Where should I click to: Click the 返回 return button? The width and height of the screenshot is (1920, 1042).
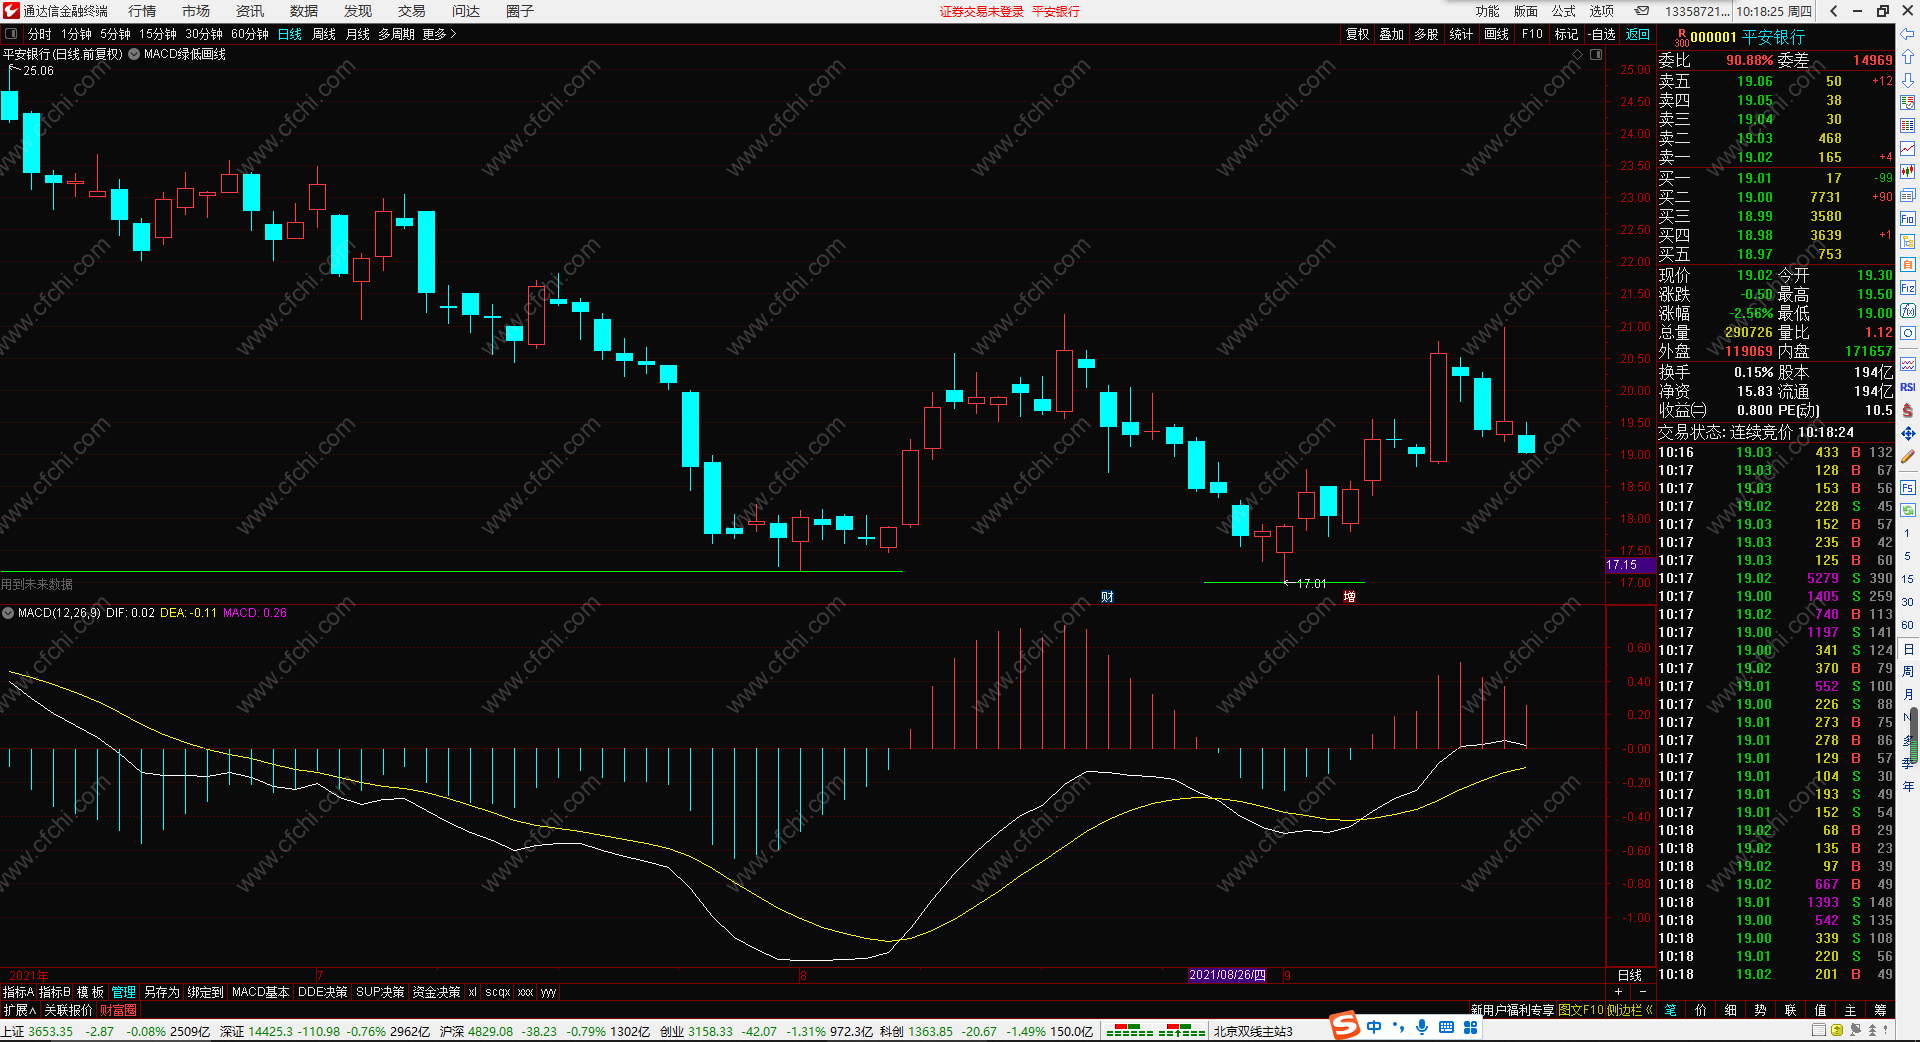click(x=1638, y=34)
